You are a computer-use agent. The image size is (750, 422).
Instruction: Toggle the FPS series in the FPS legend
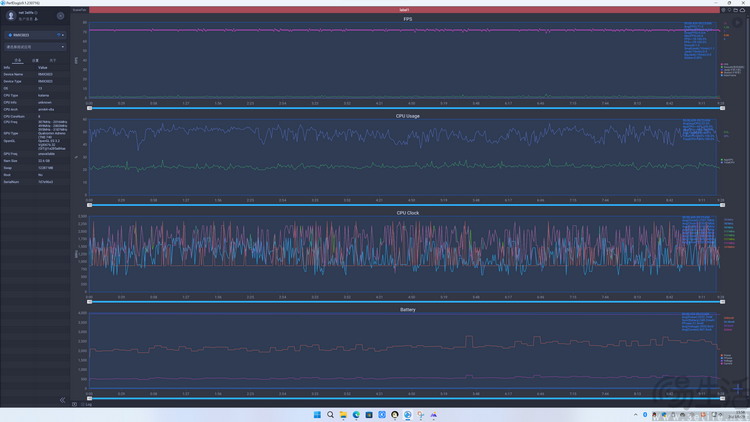coord(725,64)
